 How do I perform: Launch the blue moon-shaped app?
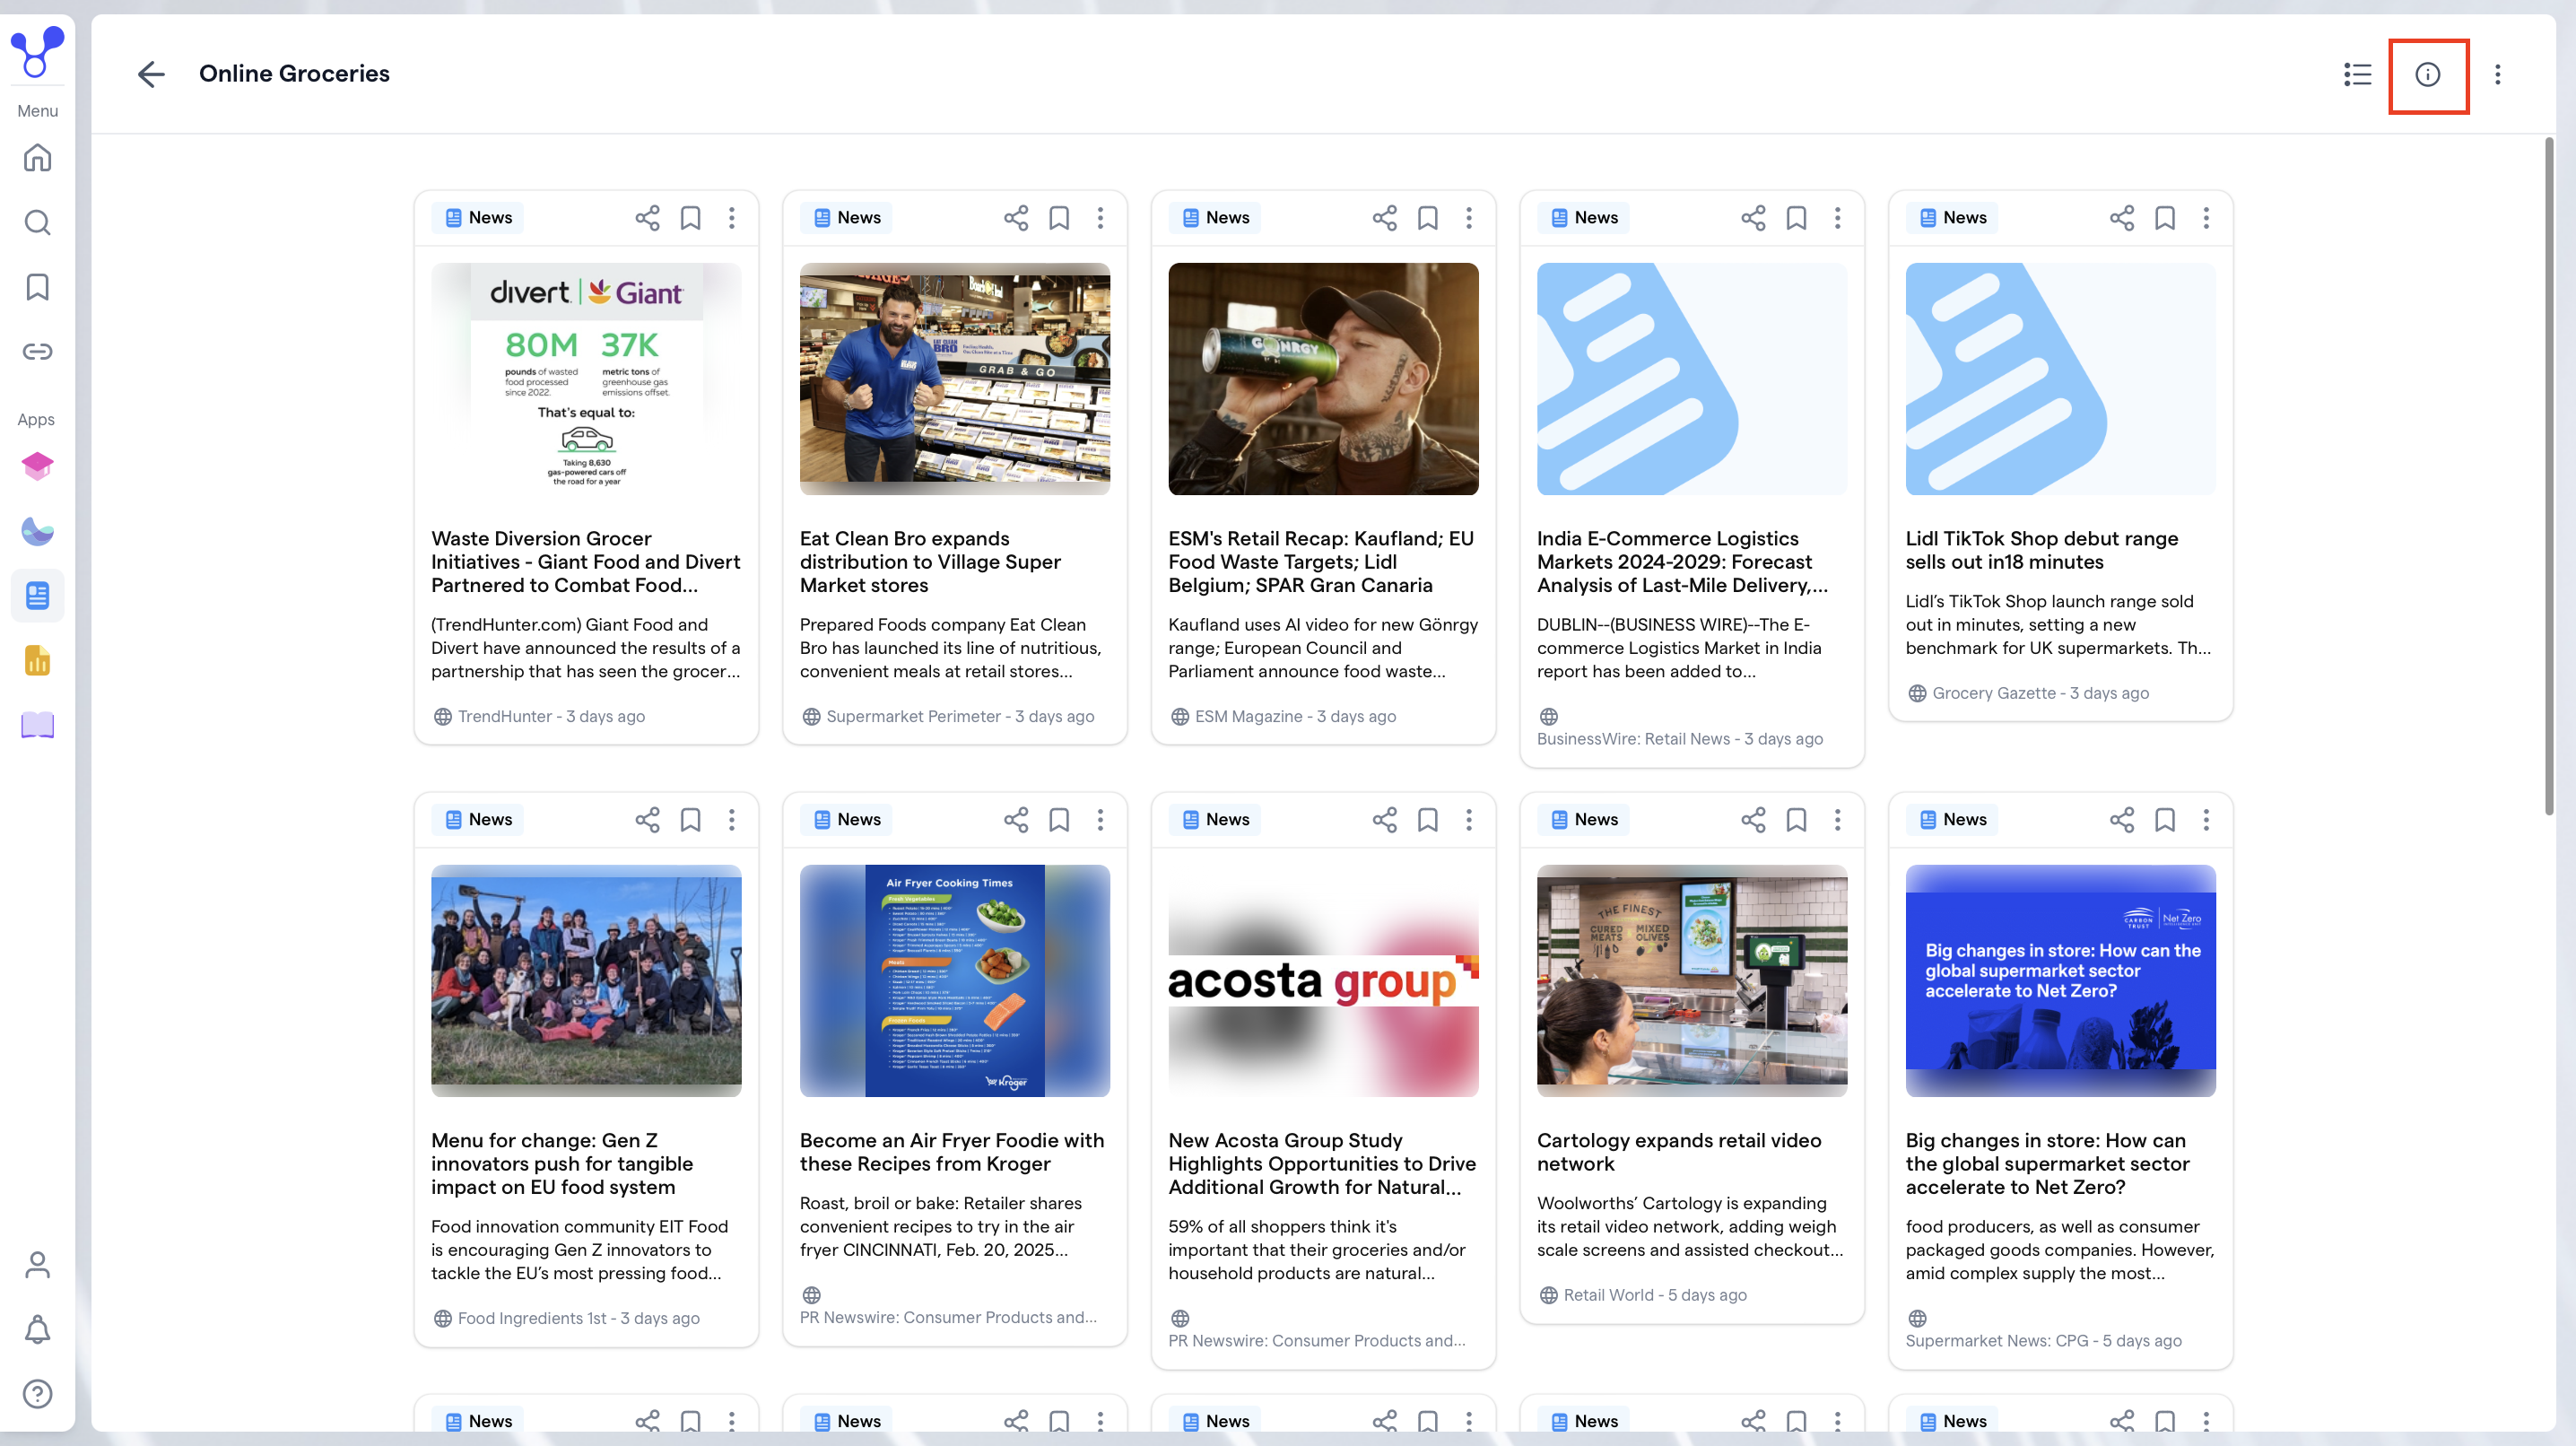[x=37, y=531]
